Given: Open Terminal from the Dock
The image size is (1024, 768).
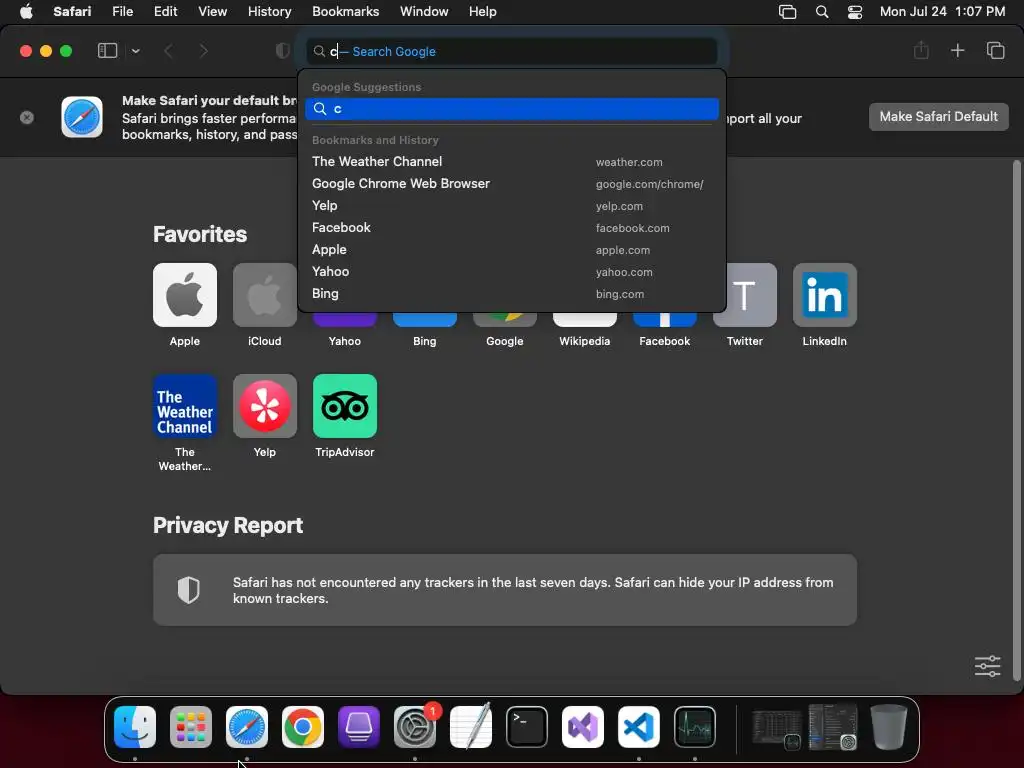Looking at the screenshot, I should 527,727.
